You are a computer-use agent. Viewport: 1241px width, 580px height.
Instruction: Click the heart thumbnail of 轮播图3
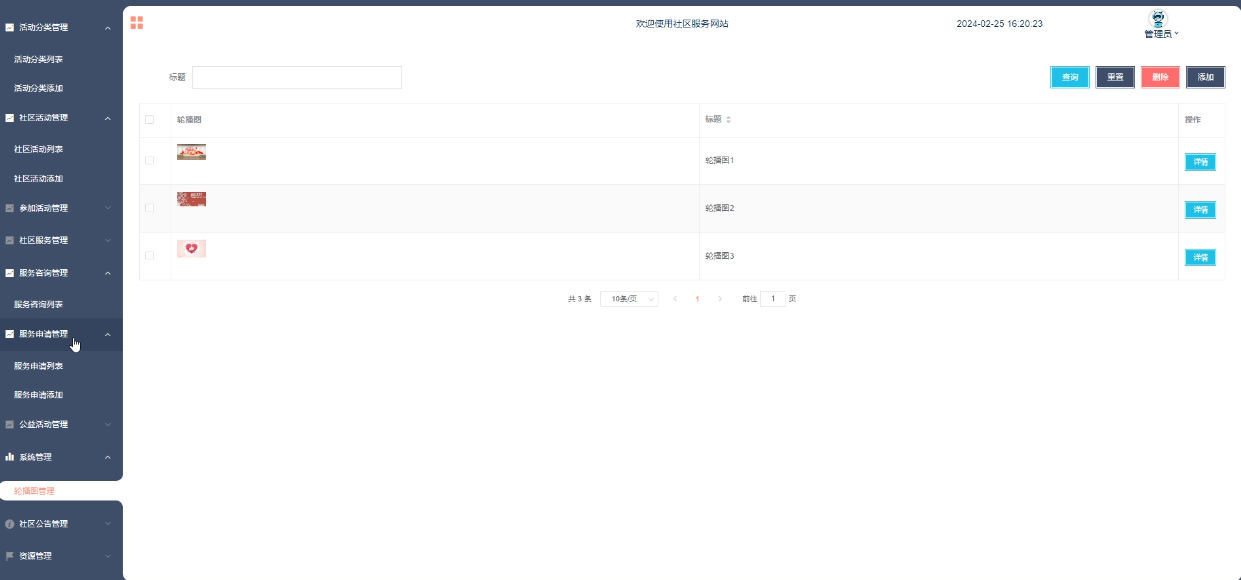point(191,249)
